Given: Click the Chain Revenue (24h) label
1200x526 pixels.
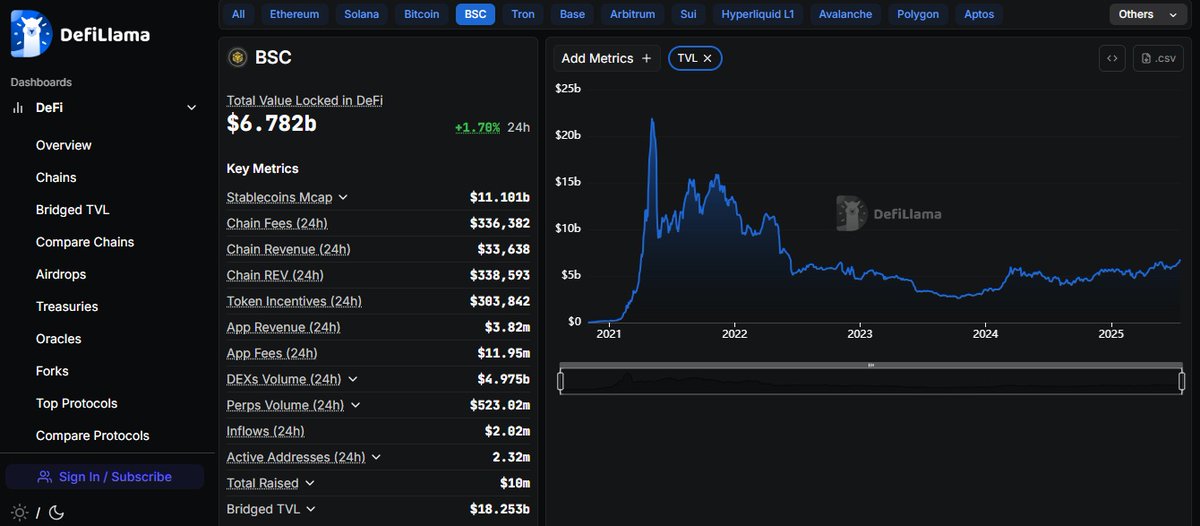Looking at the screenshot, I should coord(289,249).
